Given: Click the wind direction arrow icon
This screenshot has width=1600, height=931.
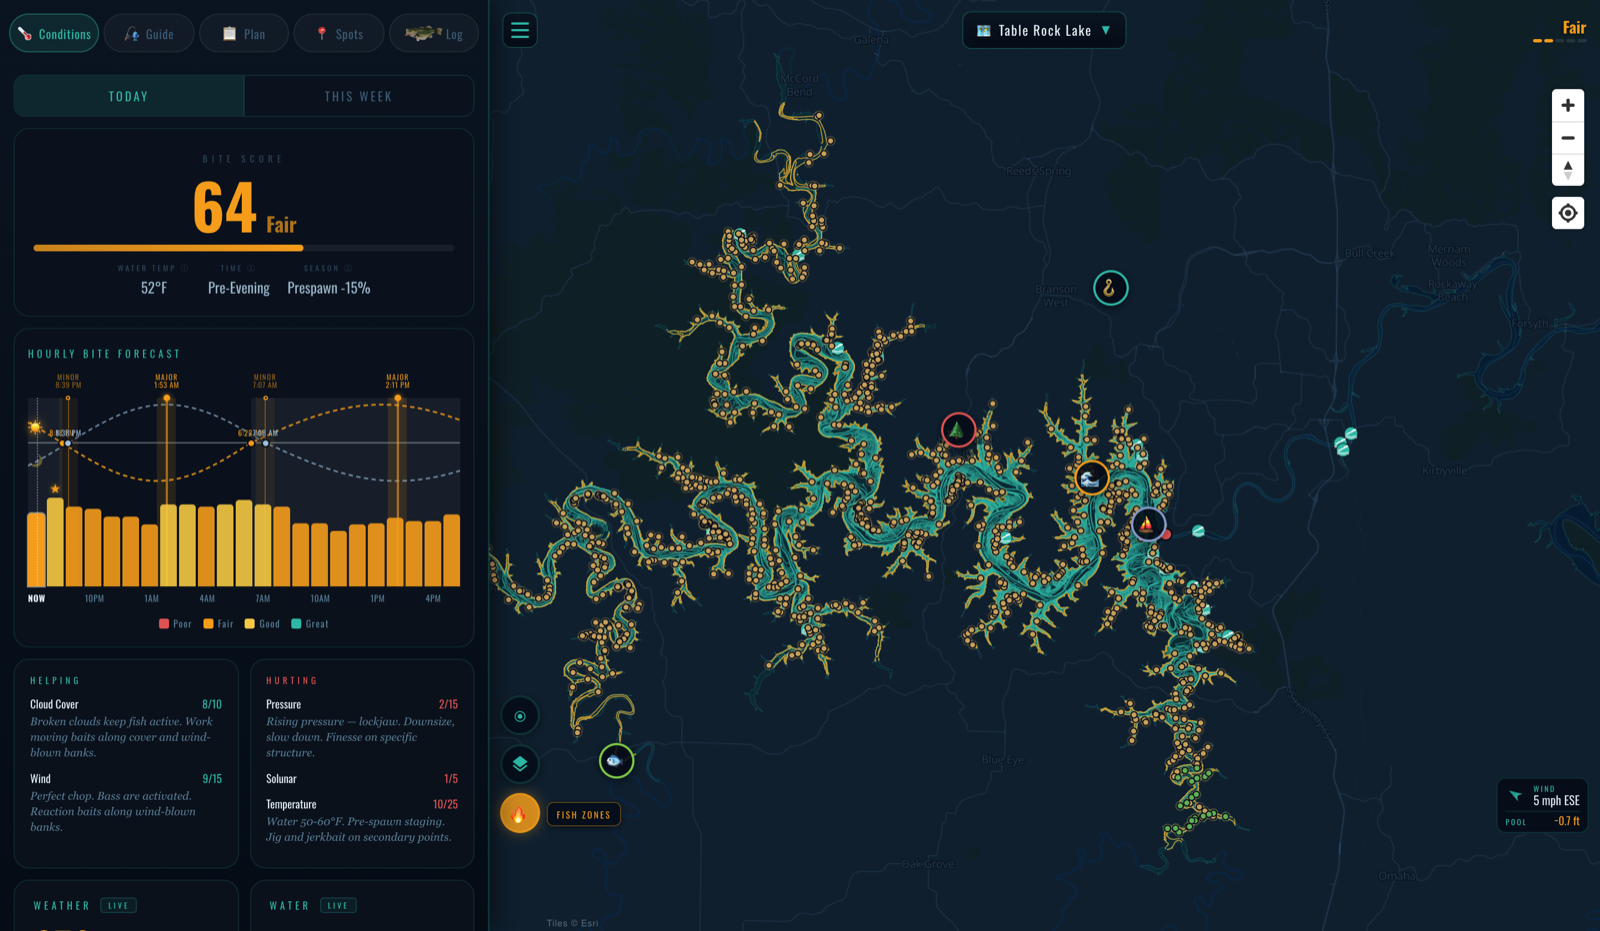Looking at the screenshot, I should coord(1515,796).
